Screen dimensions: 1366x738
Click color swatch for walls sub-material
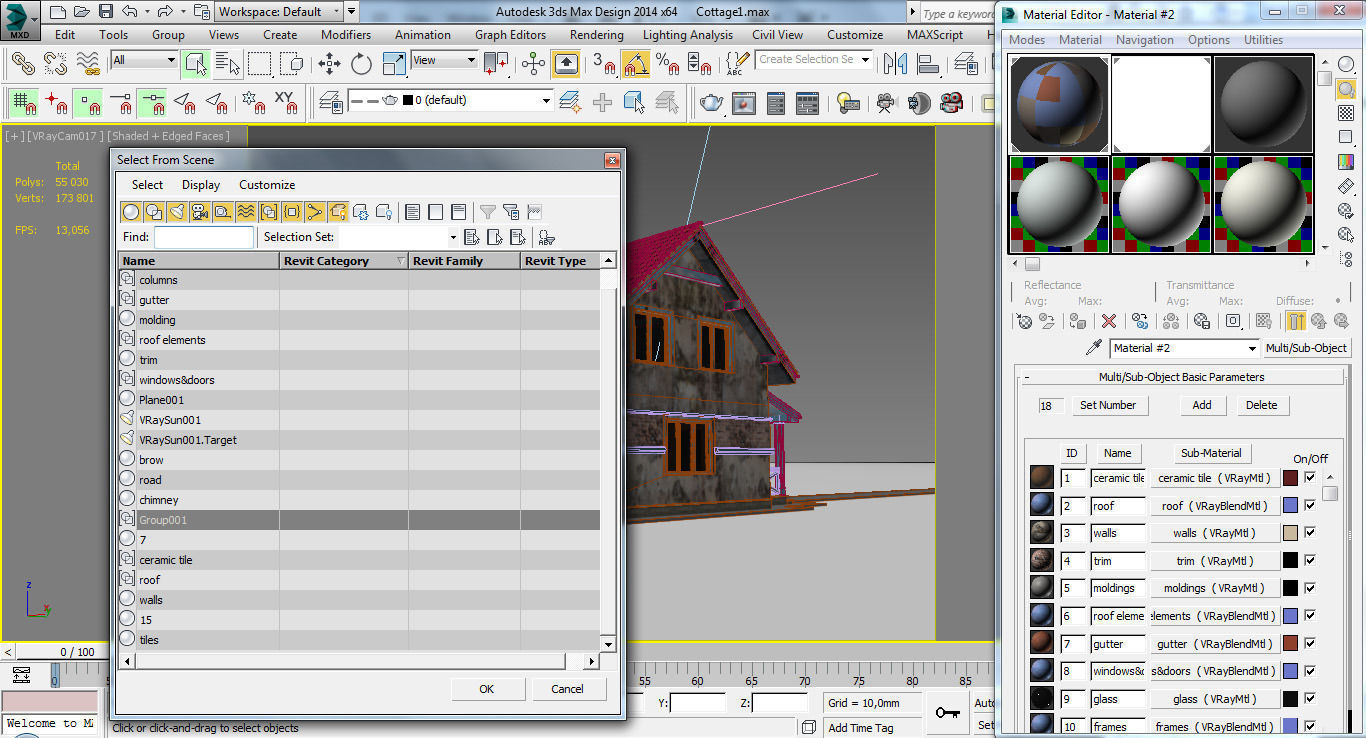coord(1290,533)
